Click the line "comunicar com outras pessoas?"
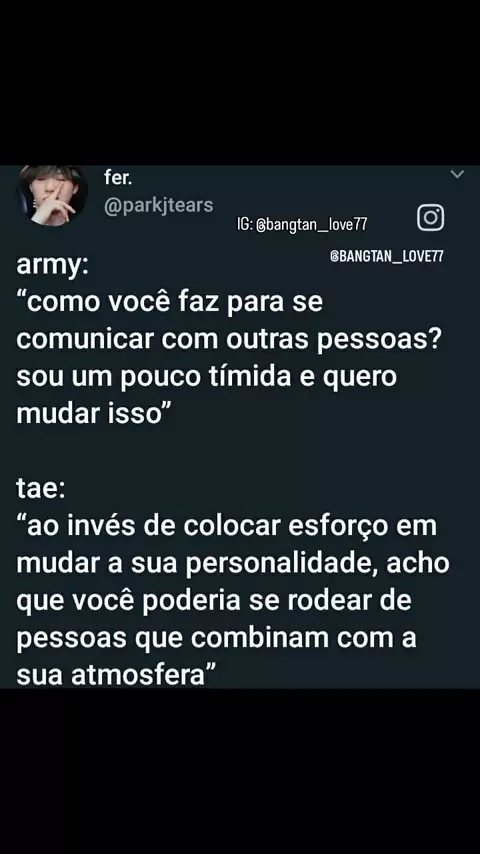The width and height of the screenshot is (480, 854). click(229, 339)
